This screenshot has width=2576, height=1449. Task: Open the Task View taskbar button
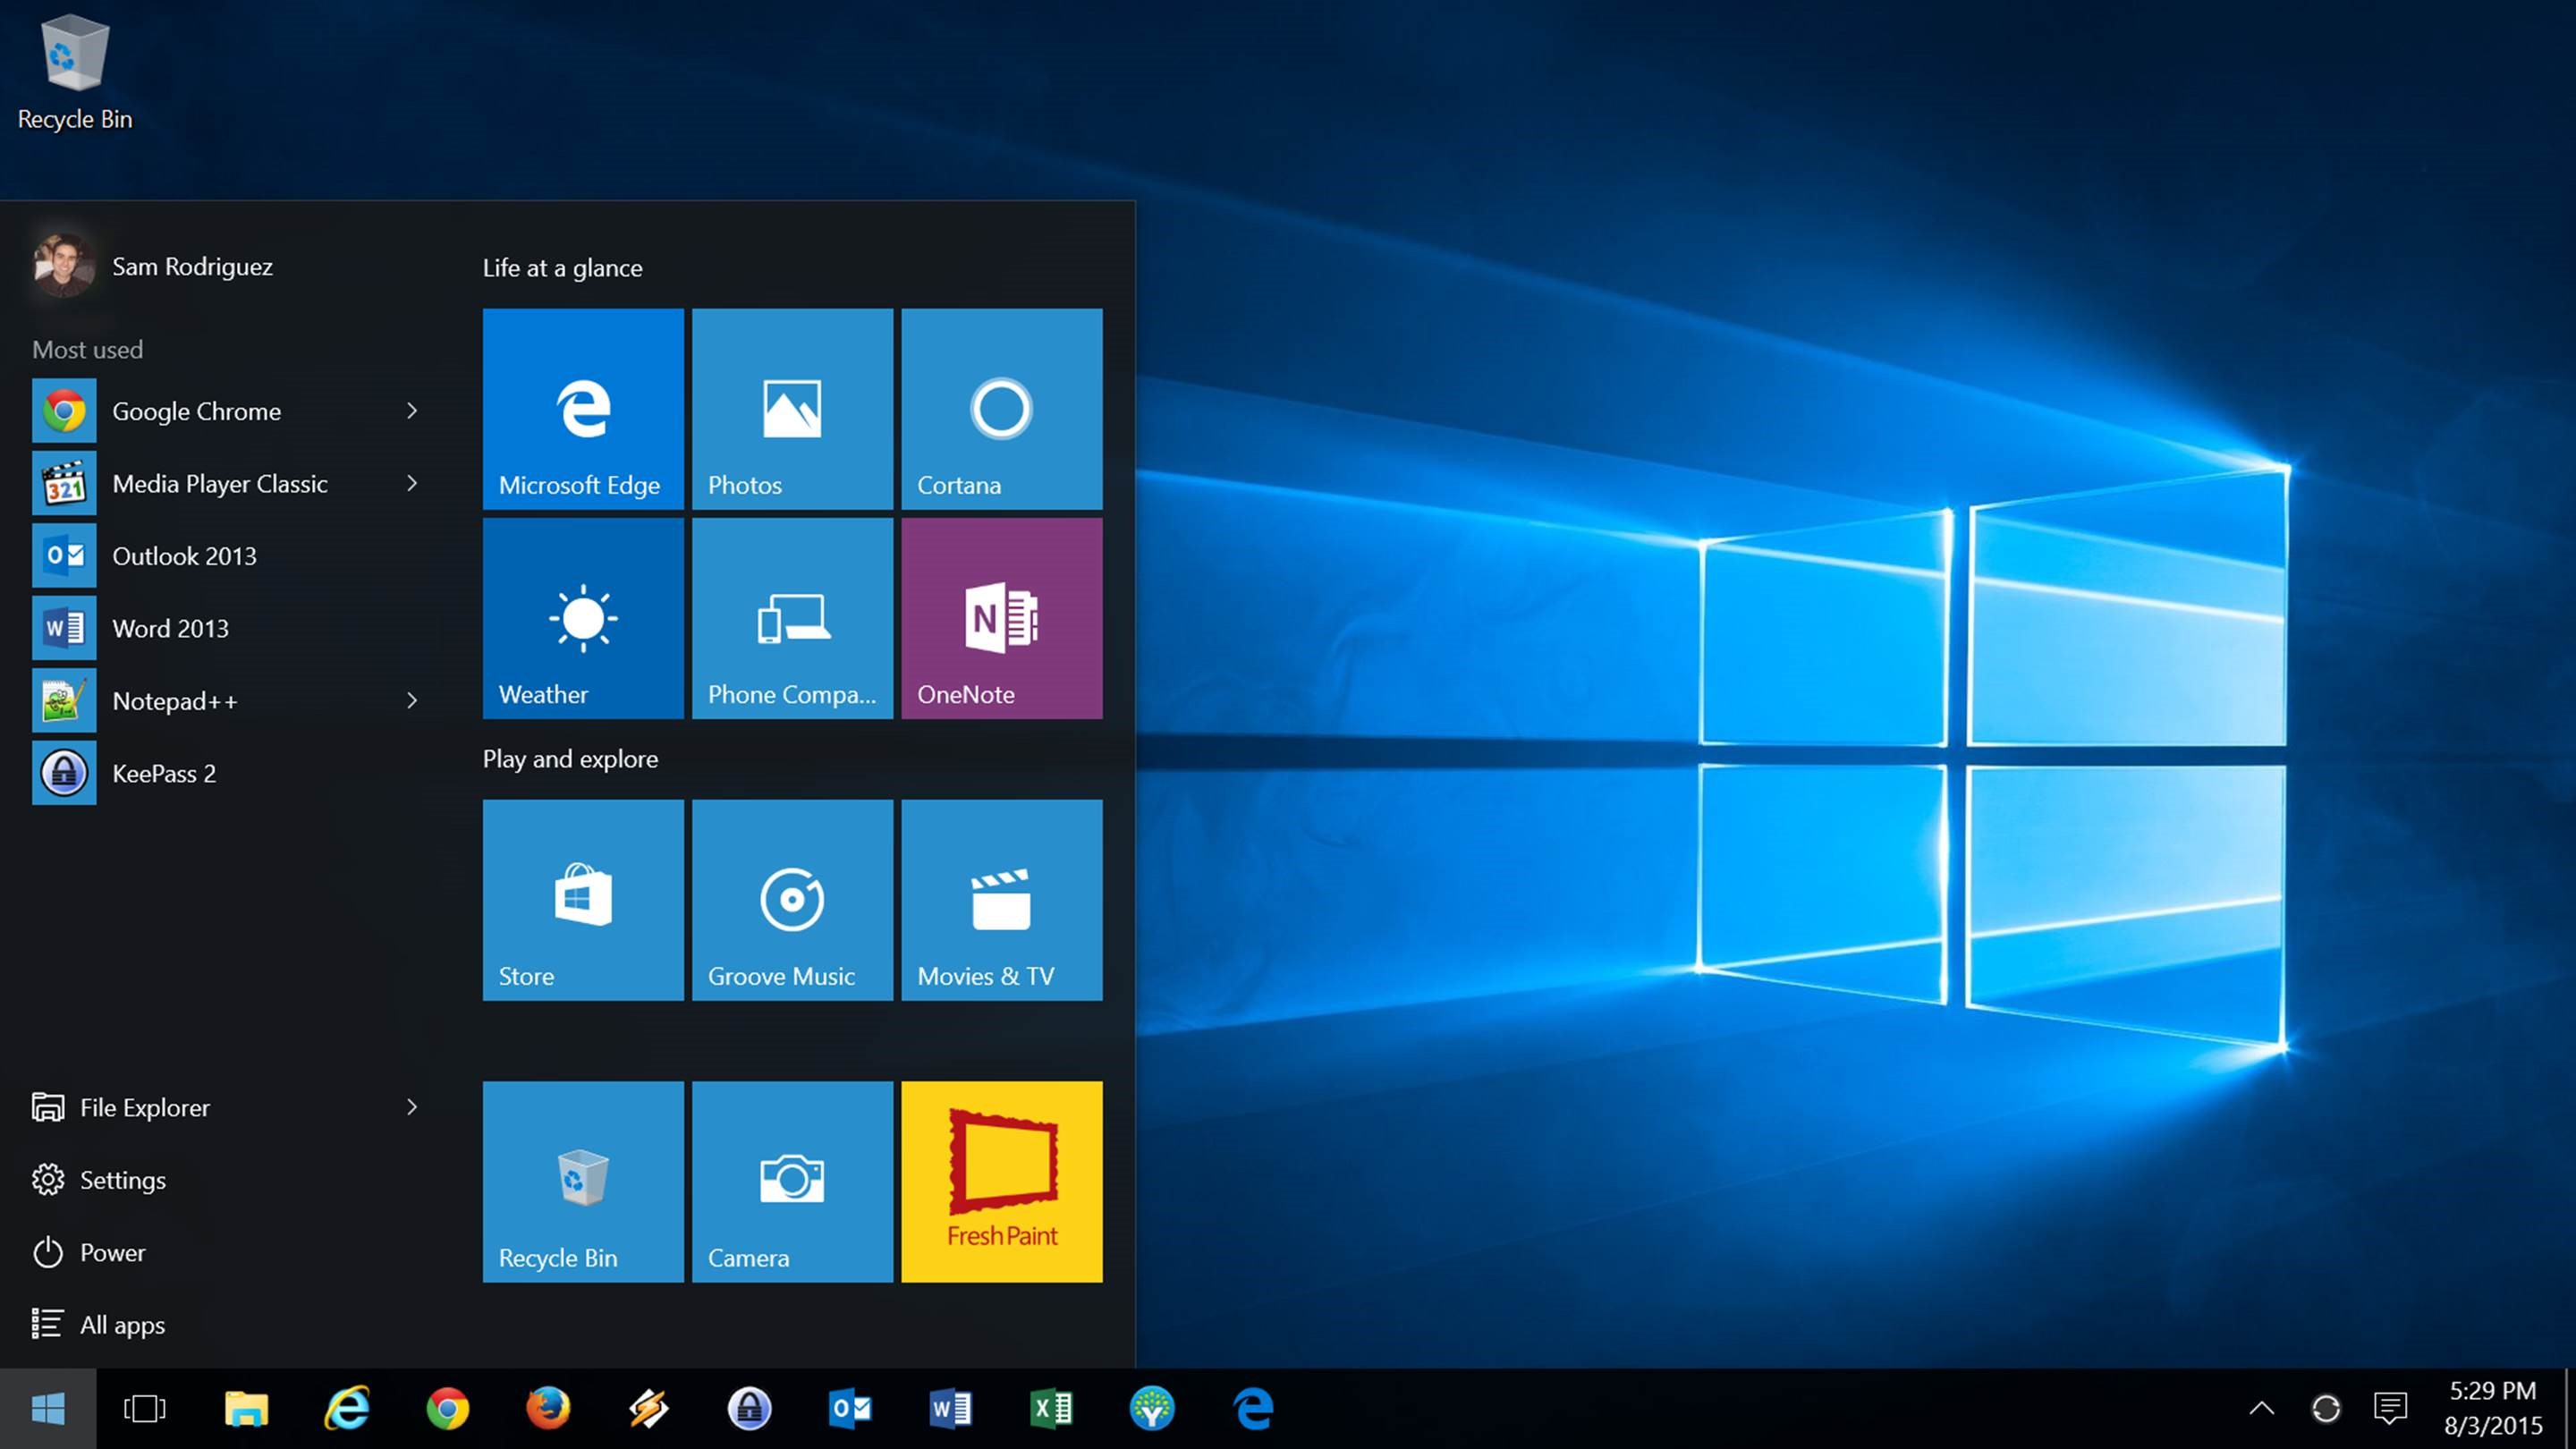point(145,1409)
